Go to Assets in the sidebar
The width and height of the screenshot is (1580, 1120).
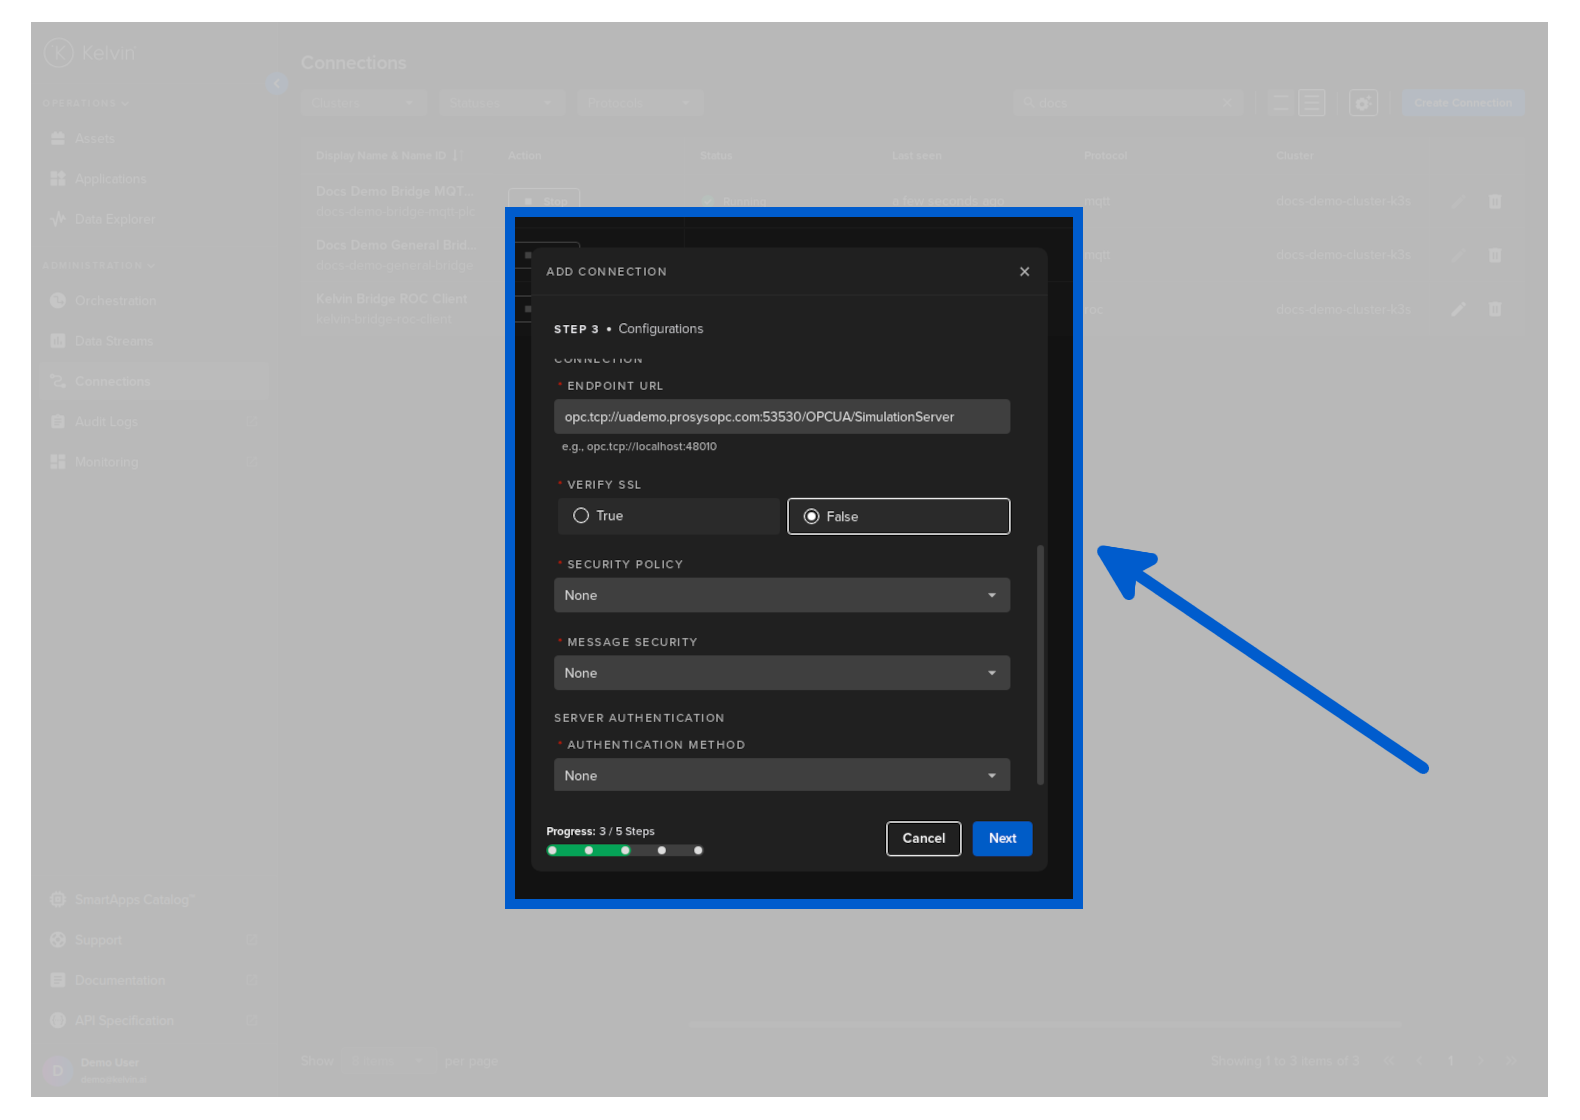94,139
